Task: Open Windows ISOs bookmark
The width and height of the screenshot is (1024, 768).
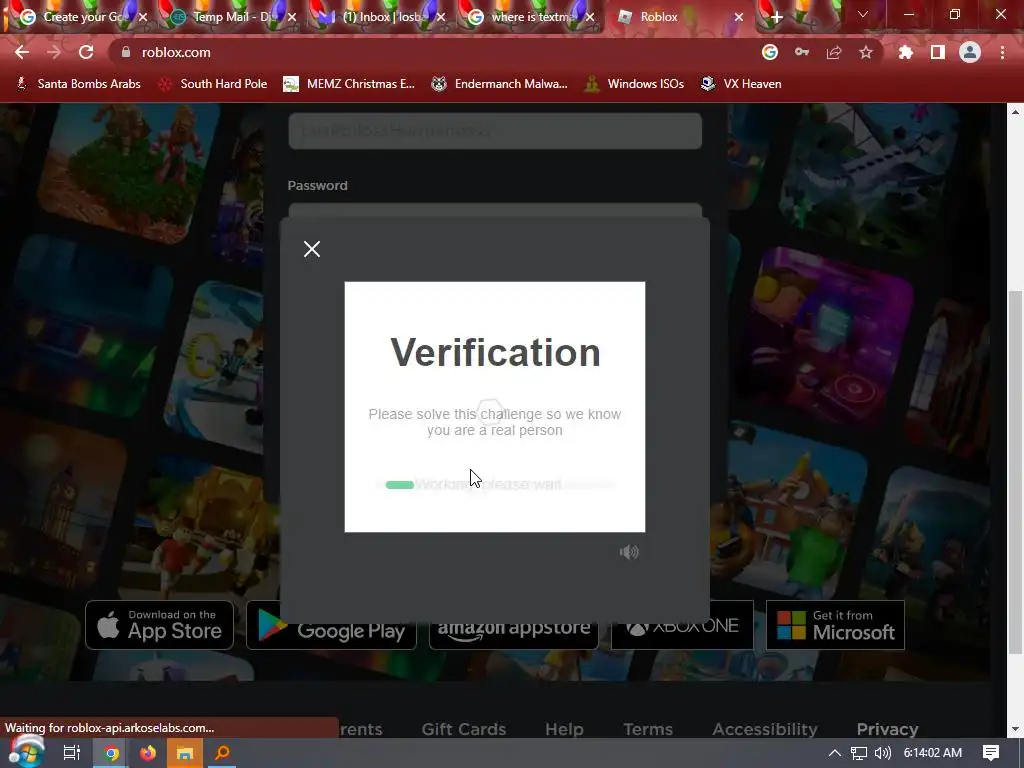Action: 634,84
